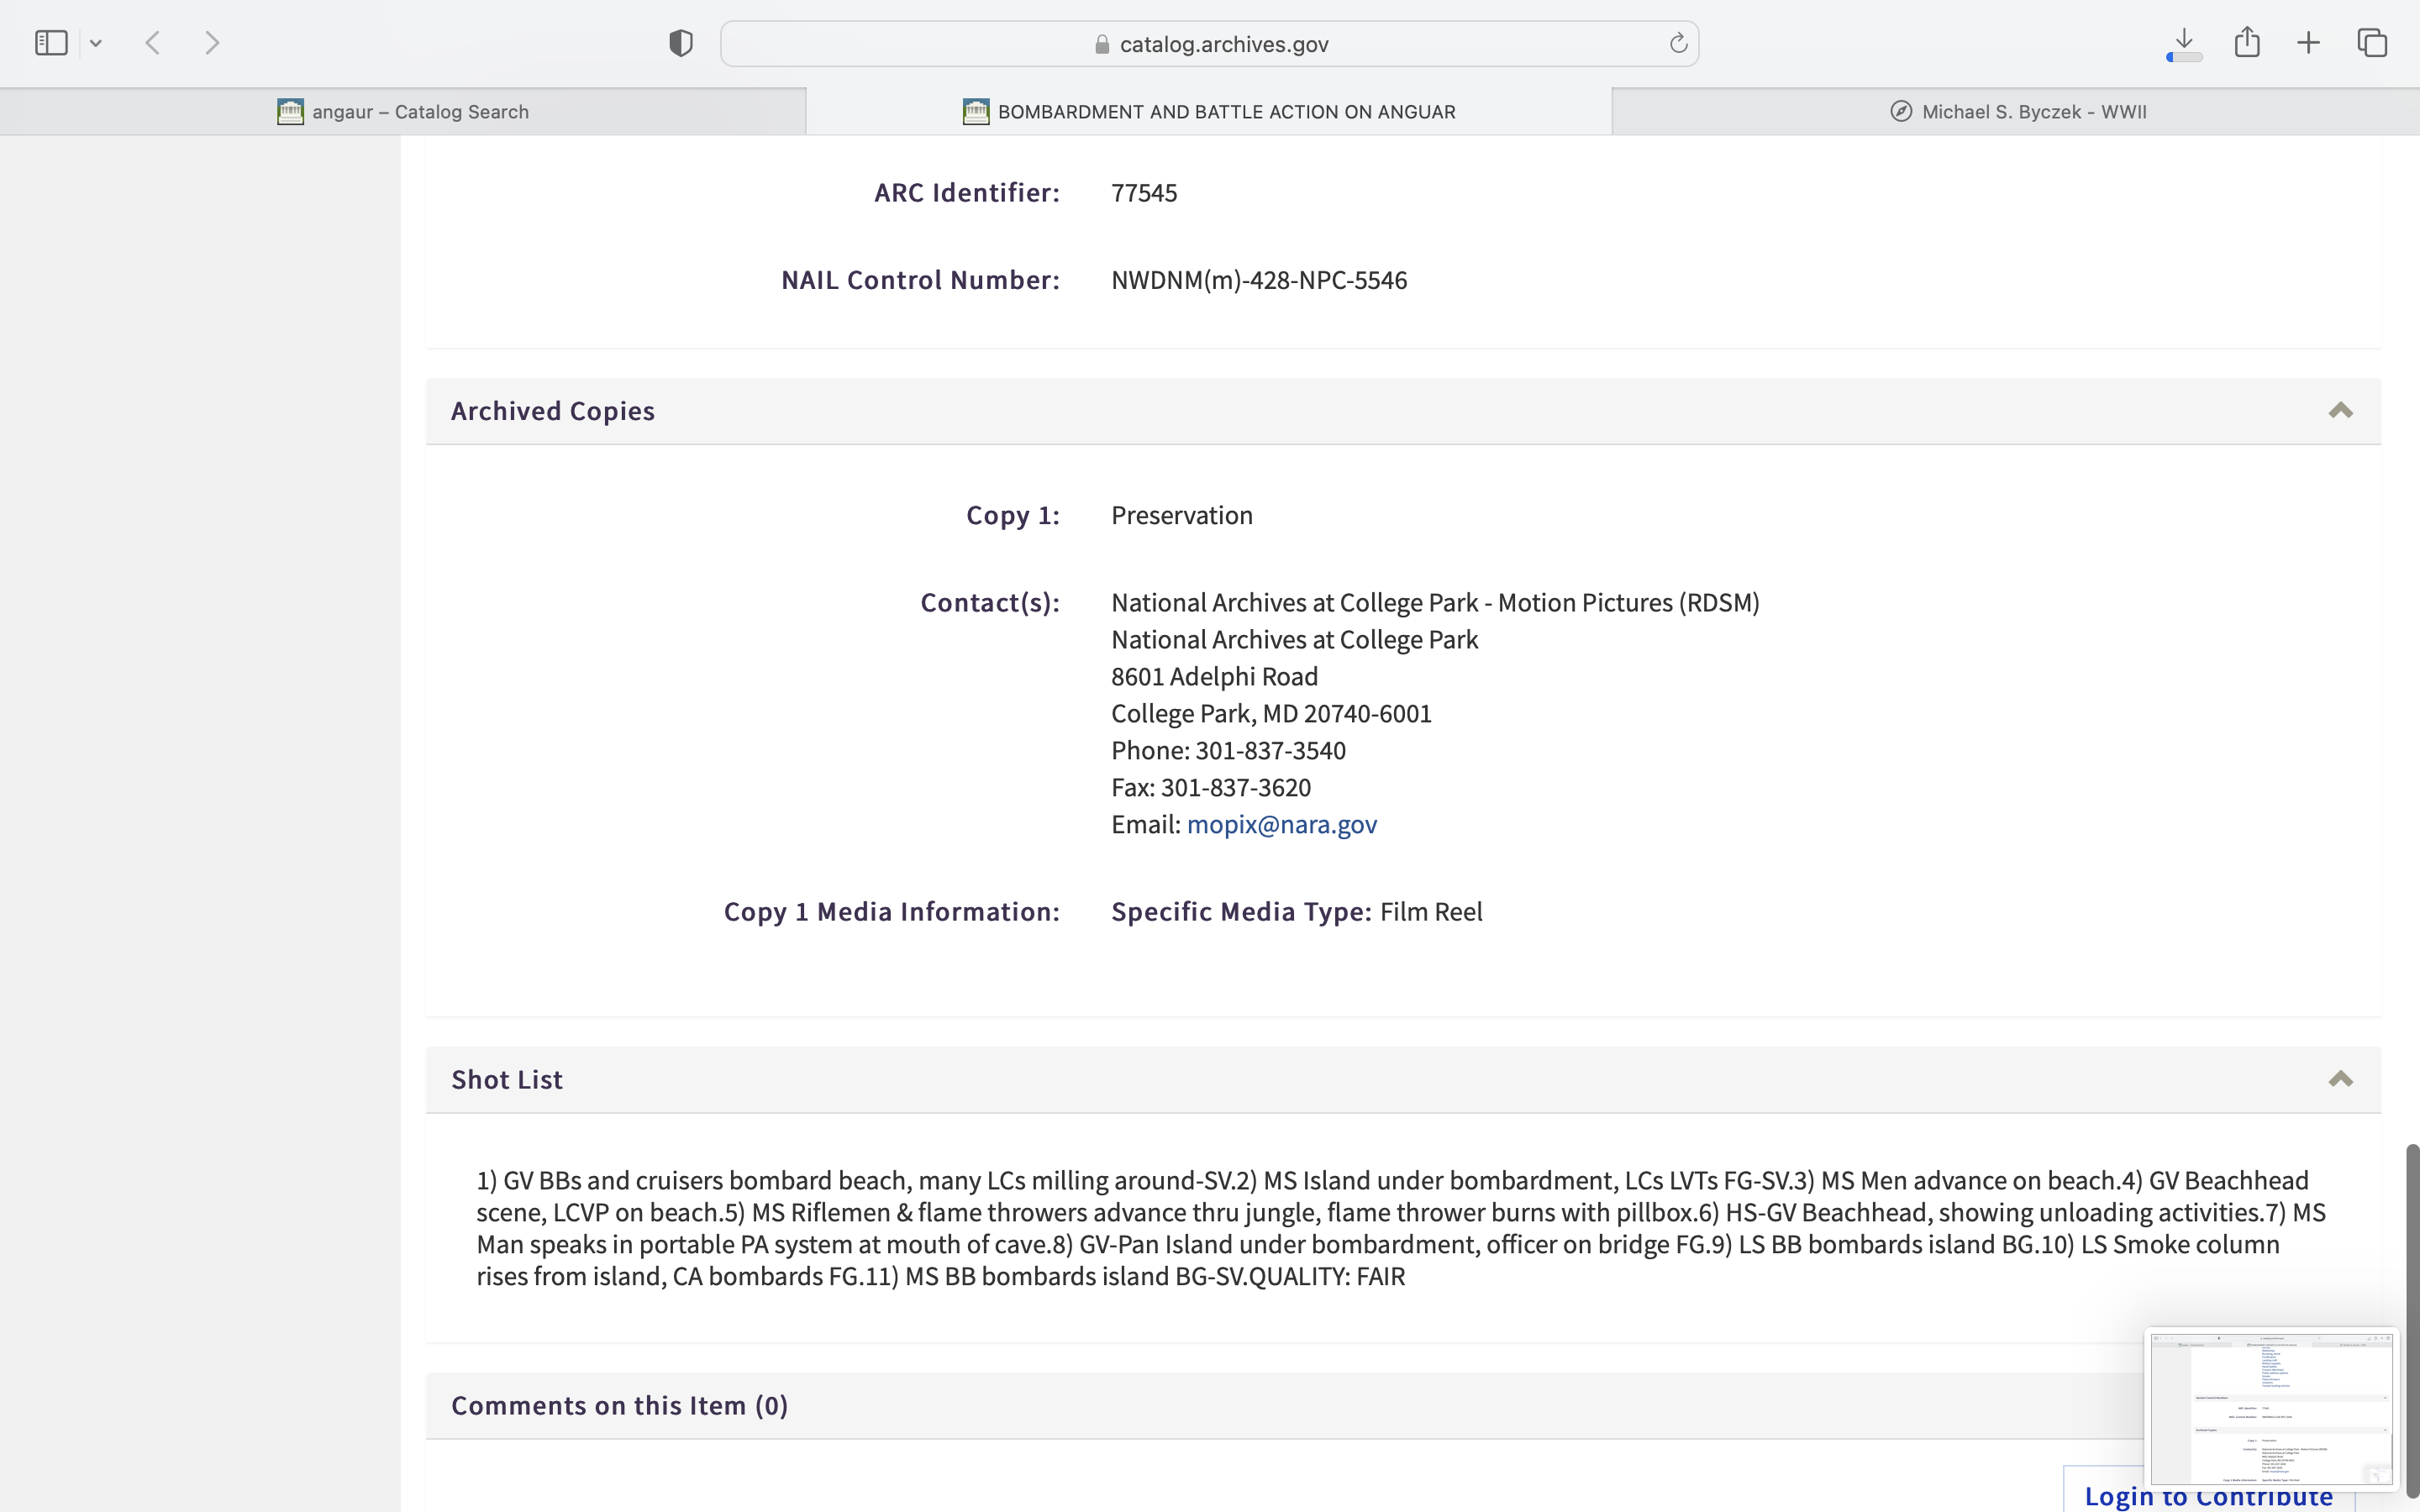Open sidebar options dropdown arrow
The width and height of the screenshot is (2420, 1512).
tap(96, 43)
